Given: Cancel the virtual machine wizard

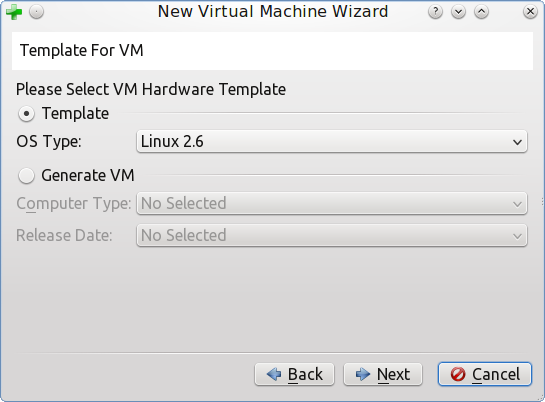Looking at the screenshot, I should [485, 374].
